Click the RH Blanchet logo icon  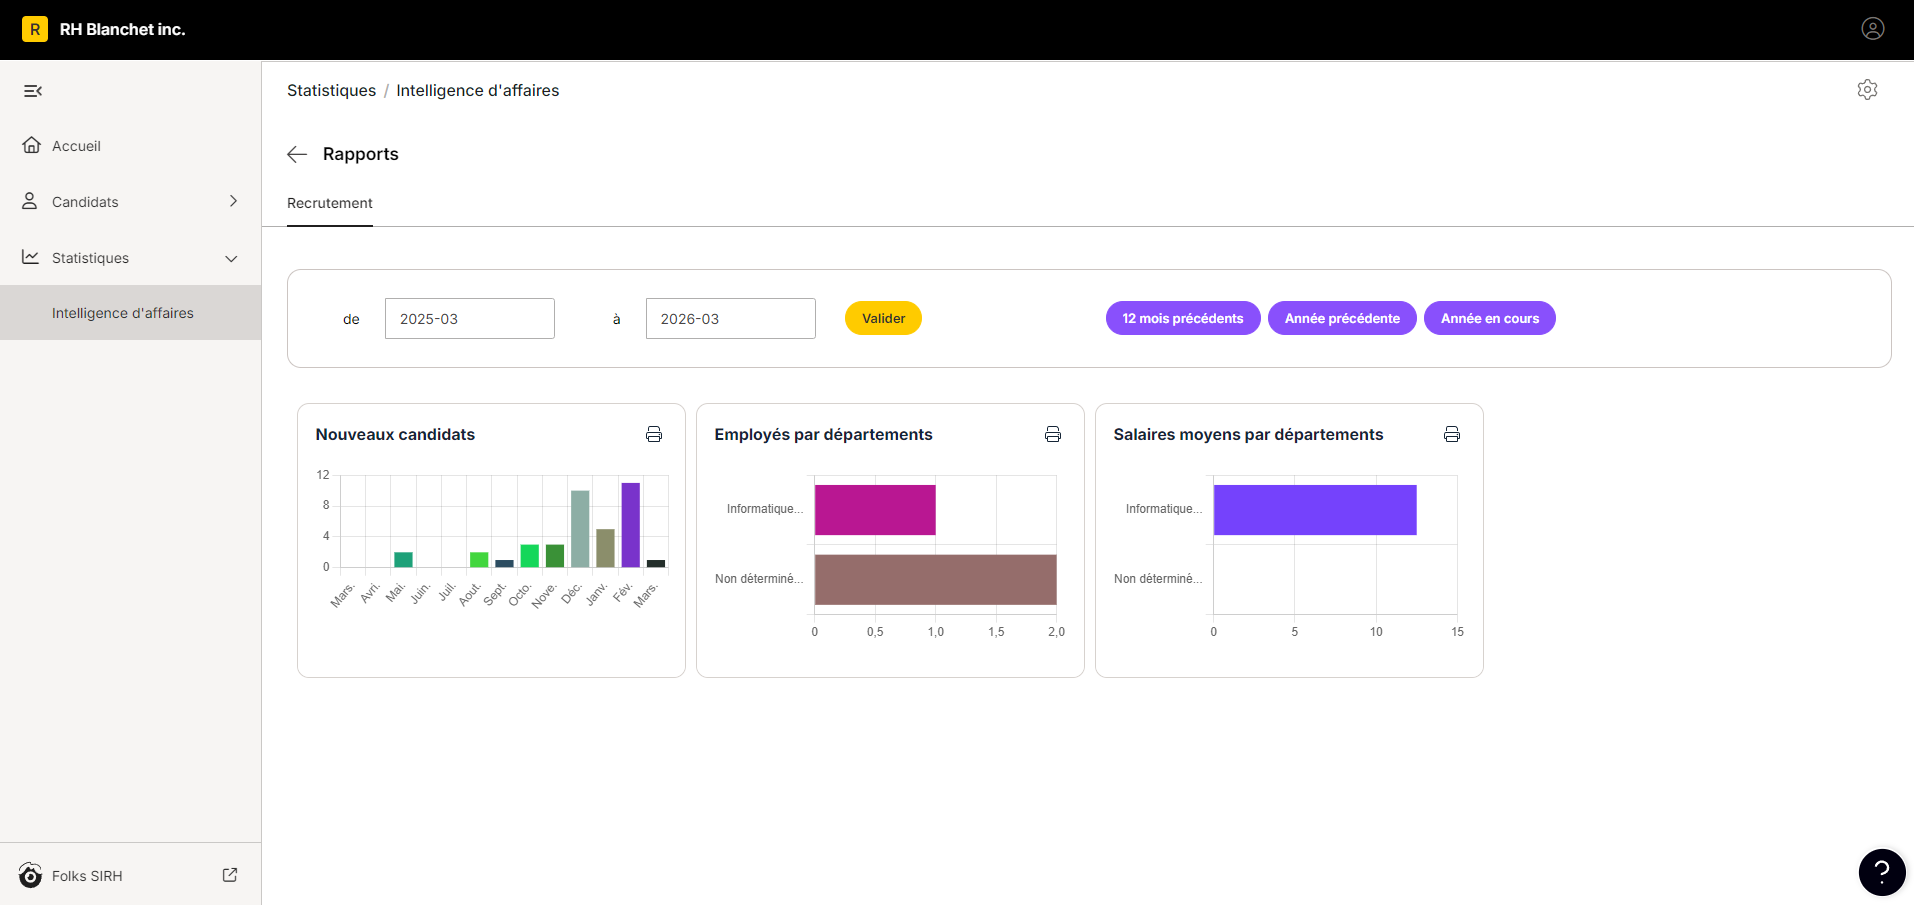pyautogui.click(x=35, y=29)
